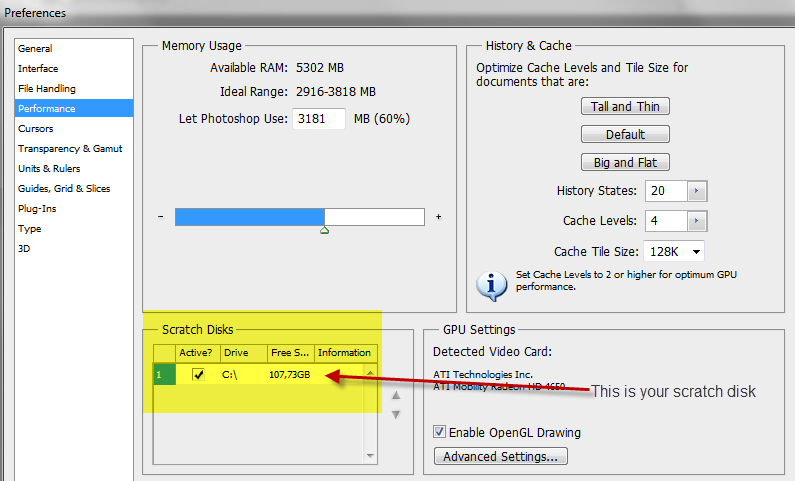Image resolution: width=795 pixels, height=481 pixels.
Task: Open Advanced Settings for GPU
Action: 500,457
